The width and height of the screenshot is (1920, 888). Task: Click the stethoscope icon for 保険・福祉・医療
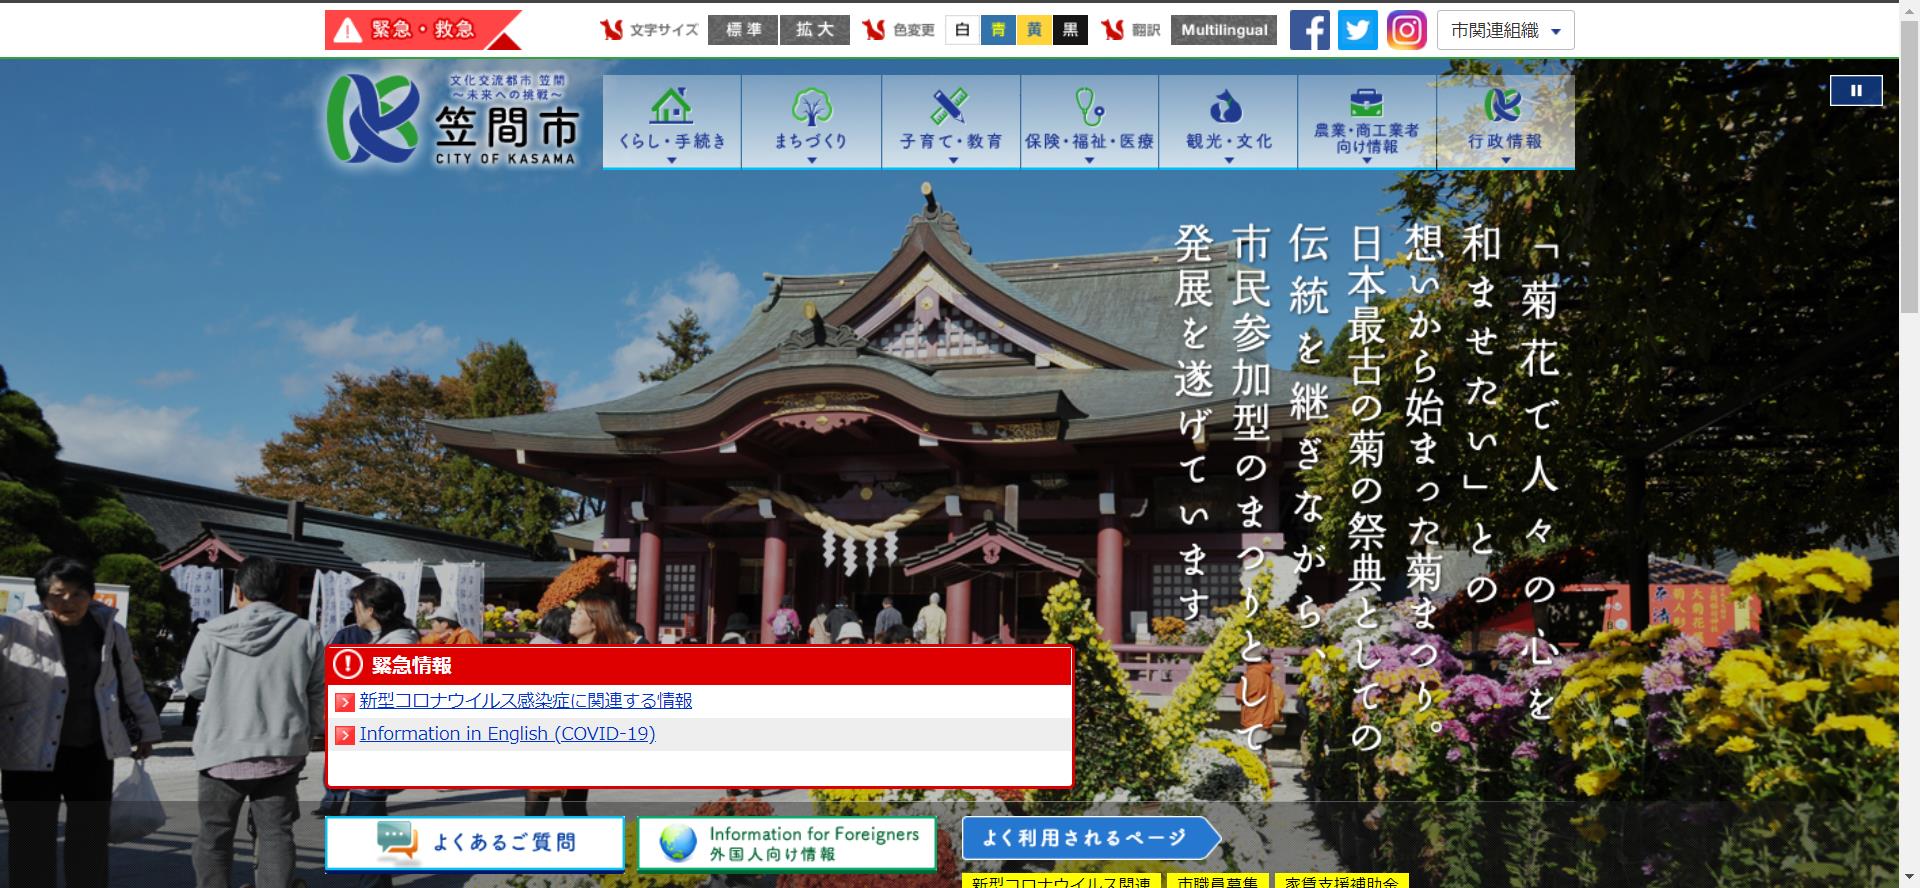[x=1089, y=105]
